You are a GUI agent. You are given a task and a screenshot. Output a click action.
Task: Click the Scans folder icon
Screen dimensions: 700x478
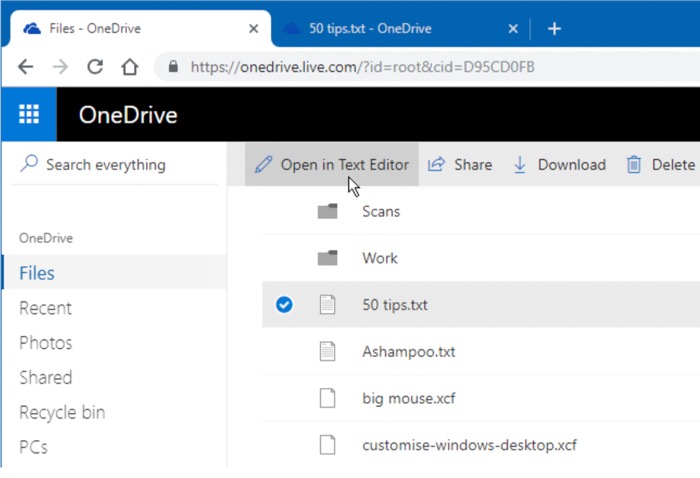click(x=327, y=211)
